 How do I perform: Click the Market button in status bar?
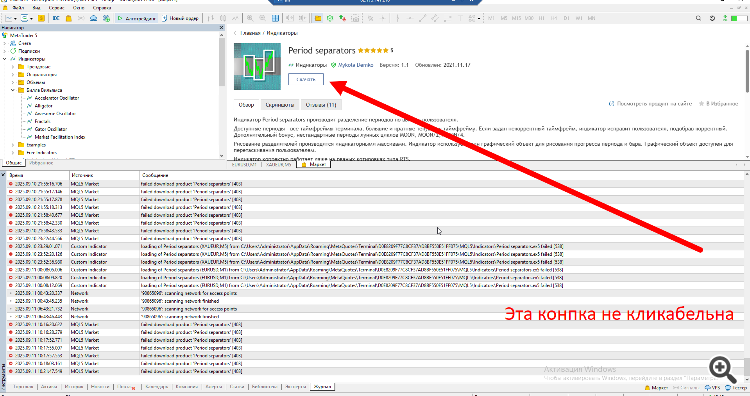[x=657, y=388]
